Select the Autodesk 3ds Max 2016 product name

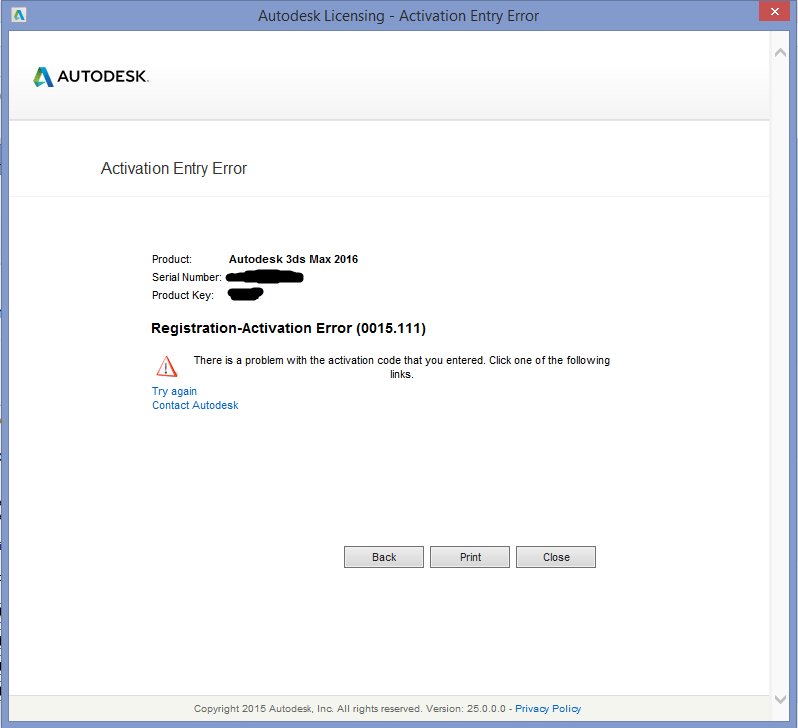coord(293,259)
